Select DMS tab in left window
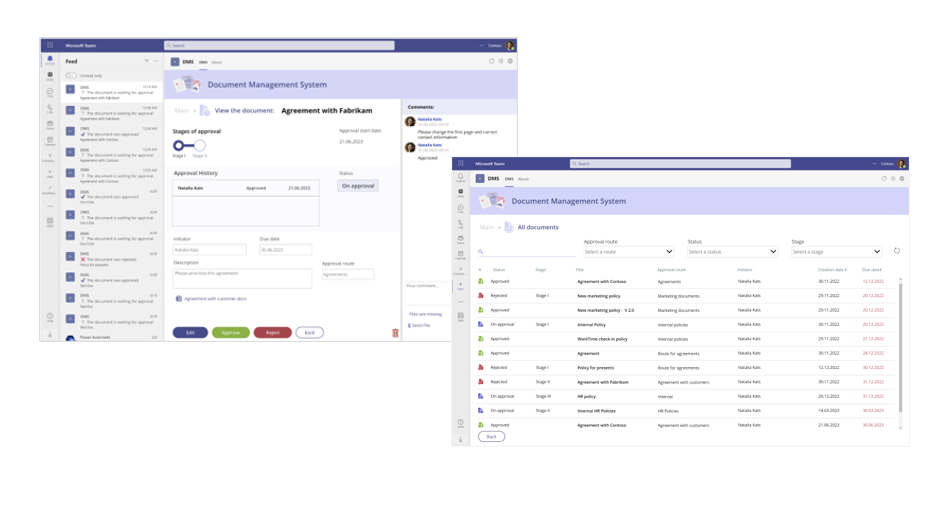The height and width of the screenshot is (512, 945). [203, 62]
